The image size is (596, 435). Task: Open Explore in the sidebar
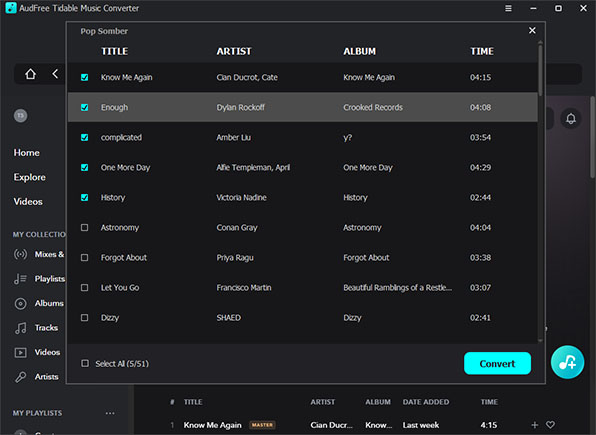30,177
